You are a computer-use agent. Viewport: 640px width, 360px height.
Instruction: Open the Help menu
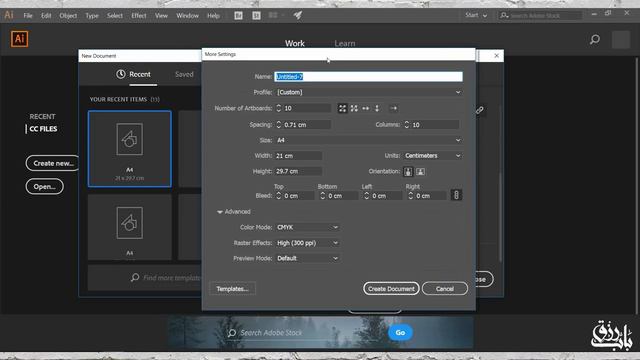click(x=213, y=16)
